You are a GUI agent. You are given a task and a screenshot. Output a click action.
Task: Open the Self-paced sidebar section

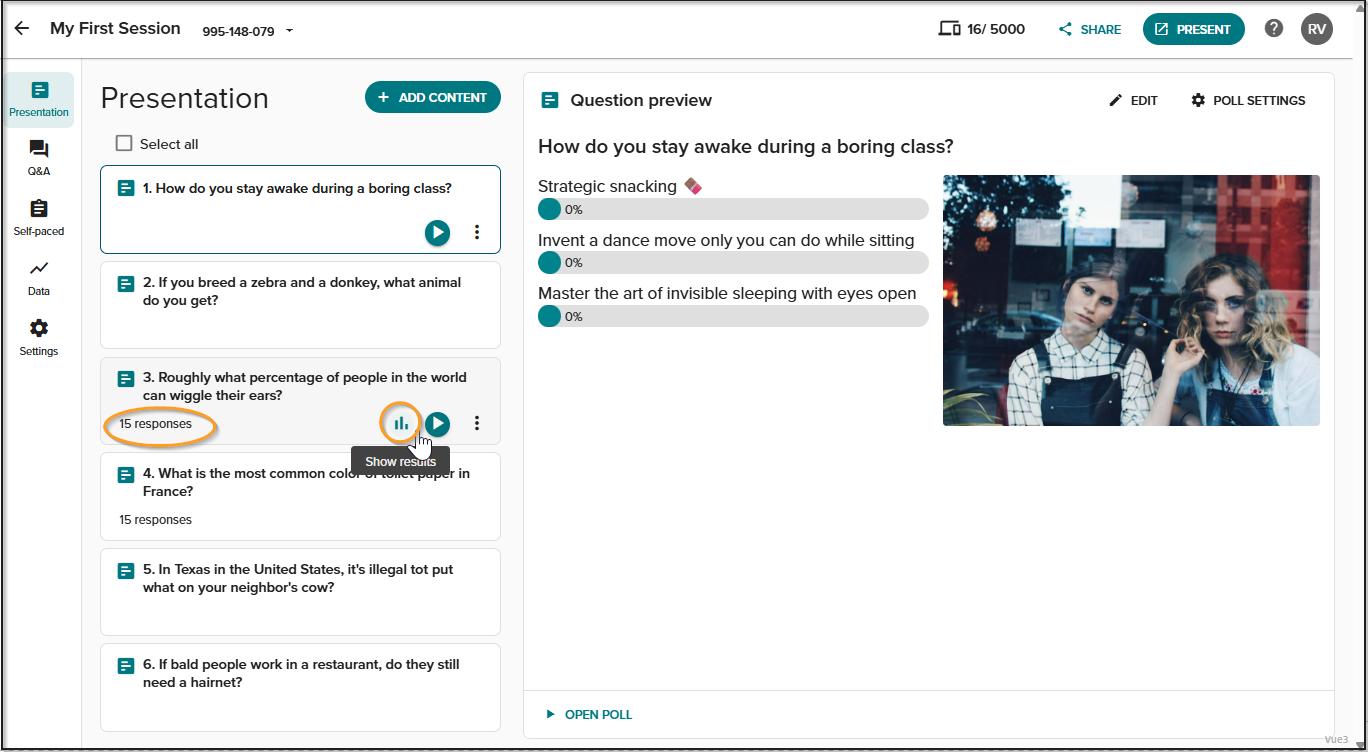tap(39, 218)
